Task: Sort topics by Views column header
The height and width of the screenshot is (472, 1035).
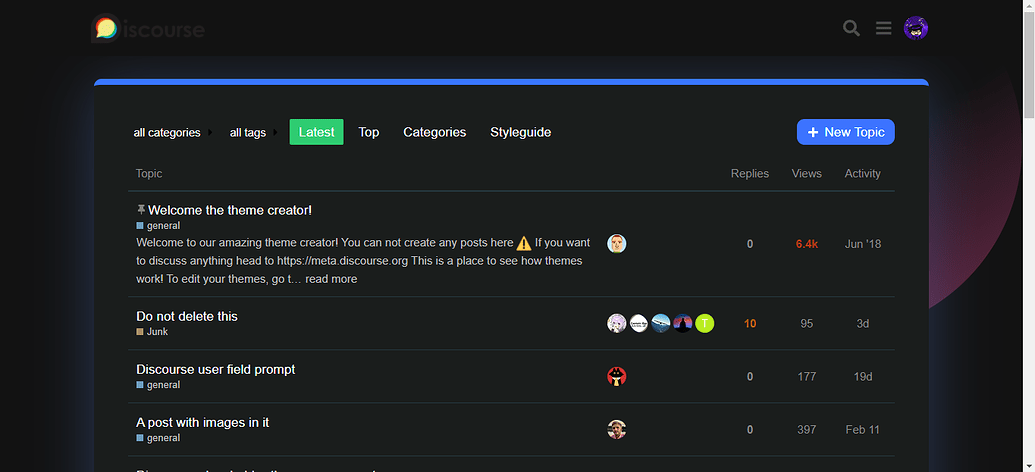Action: [806, 174]
